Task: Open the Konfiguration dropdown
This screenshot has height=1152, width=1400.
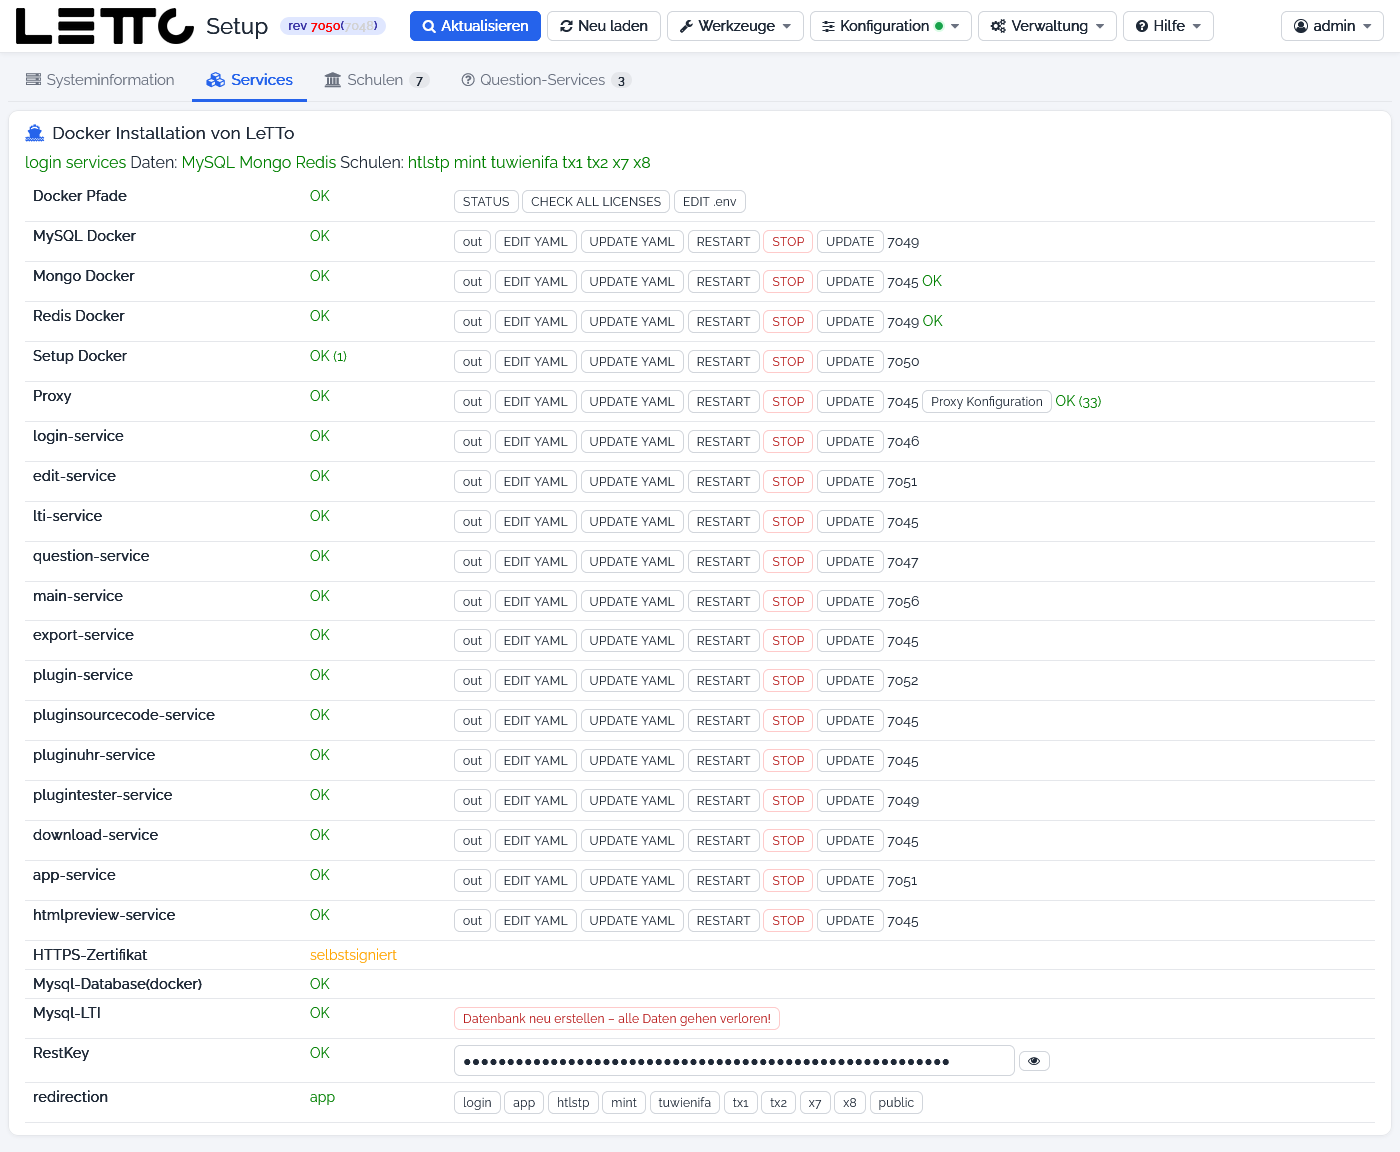Action: (890, 26)
